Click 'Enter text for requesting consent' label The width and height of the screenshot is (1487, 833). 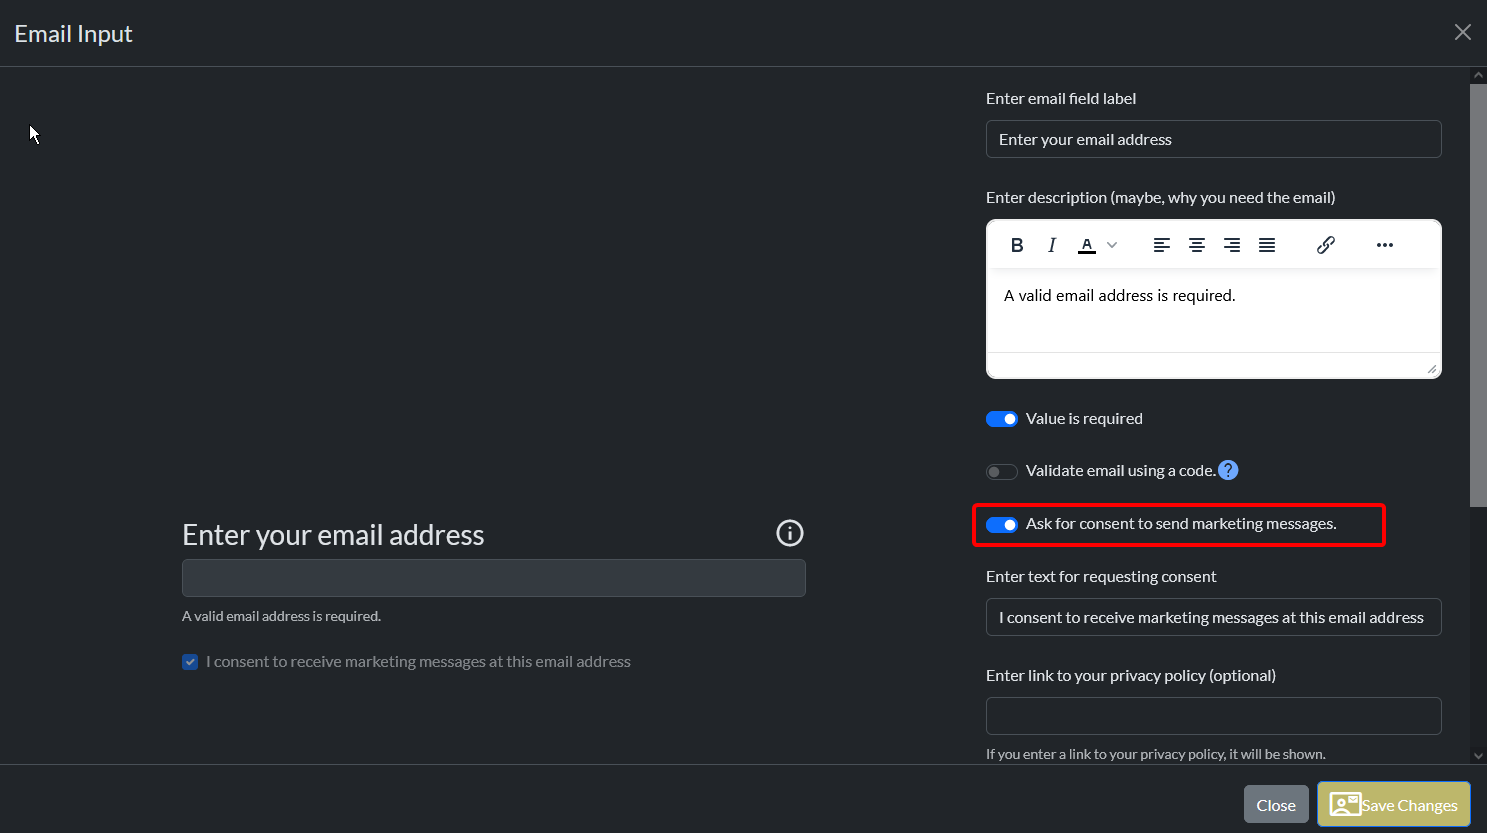tap(1101, 576)
